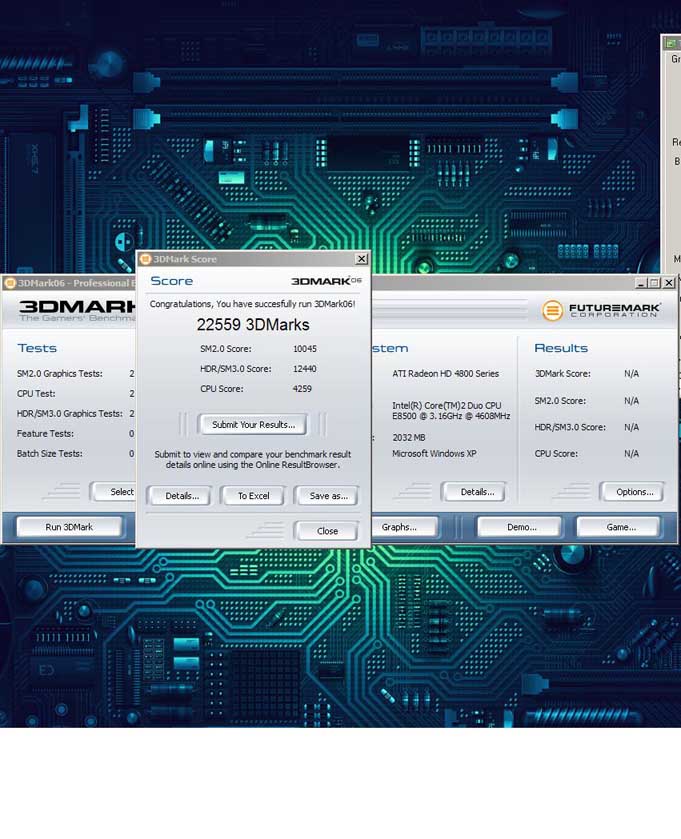Click ATI Radeon HD 4800 Series text
The width and height of the screenshot is (681, 839).
tap(445, 373)
